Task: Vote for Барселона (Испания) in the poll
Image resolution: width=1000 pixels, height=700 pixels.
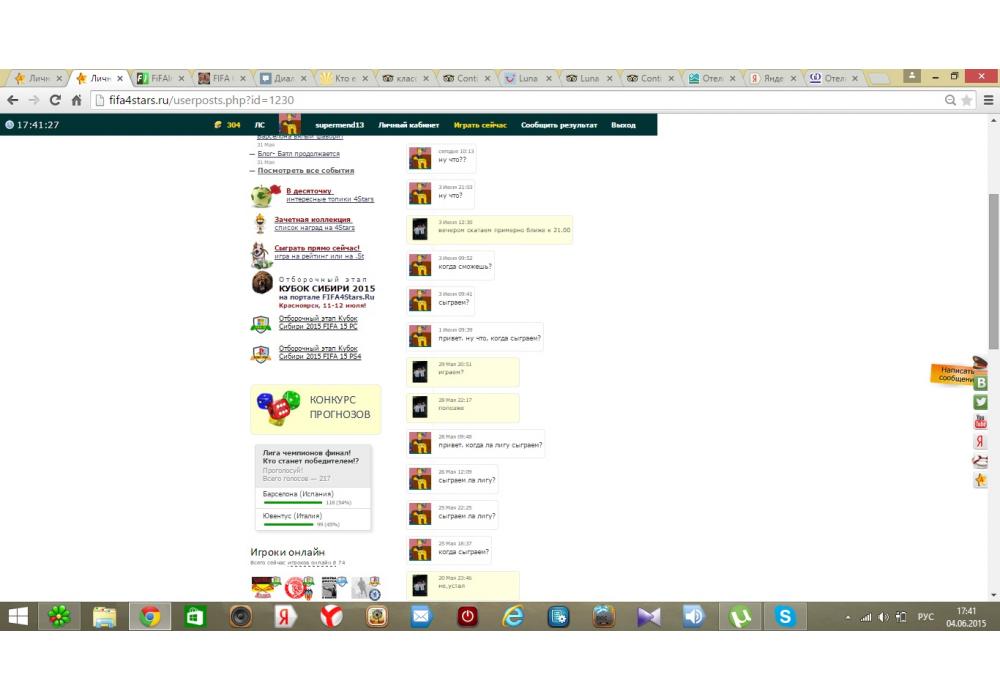Action: pos(297,494)
